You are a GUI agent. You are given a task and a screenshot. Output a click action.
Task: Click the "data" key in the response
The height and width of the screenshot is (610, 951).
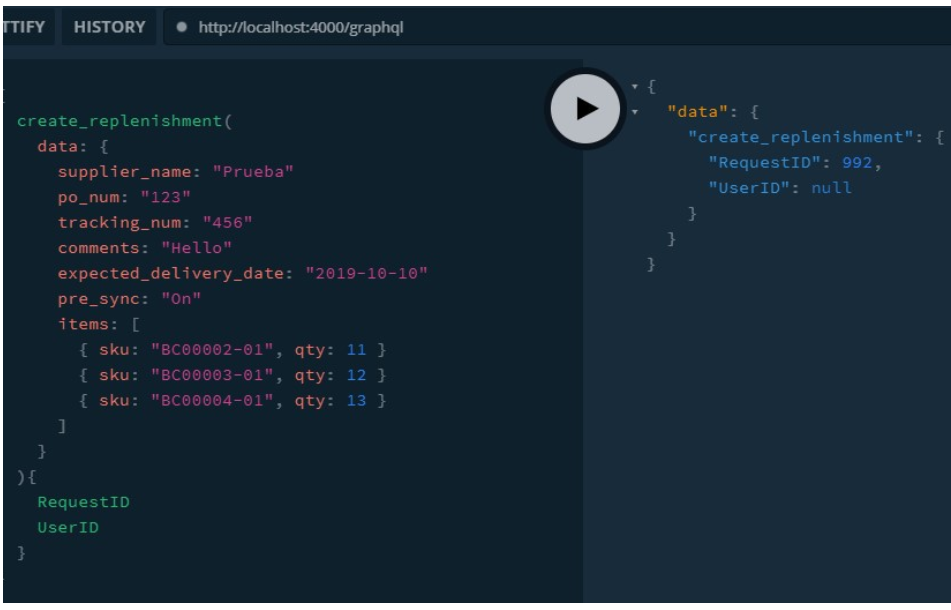697,112
